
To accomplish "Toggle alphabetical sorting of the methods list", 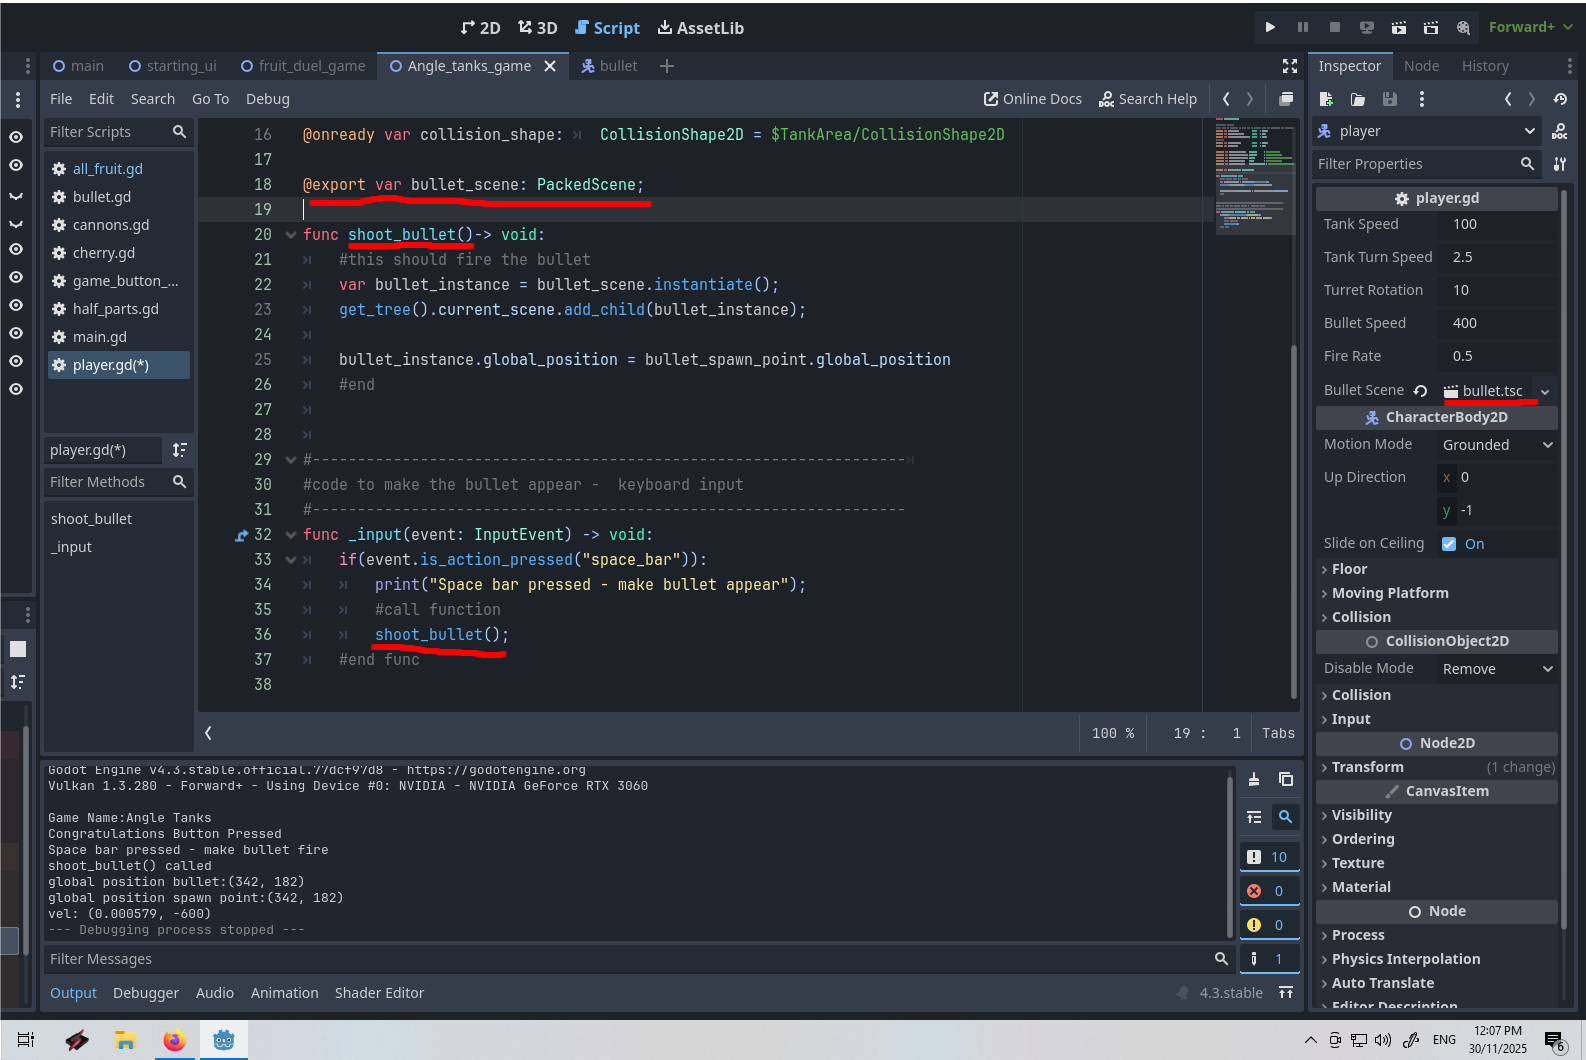I will coord(179,451).
